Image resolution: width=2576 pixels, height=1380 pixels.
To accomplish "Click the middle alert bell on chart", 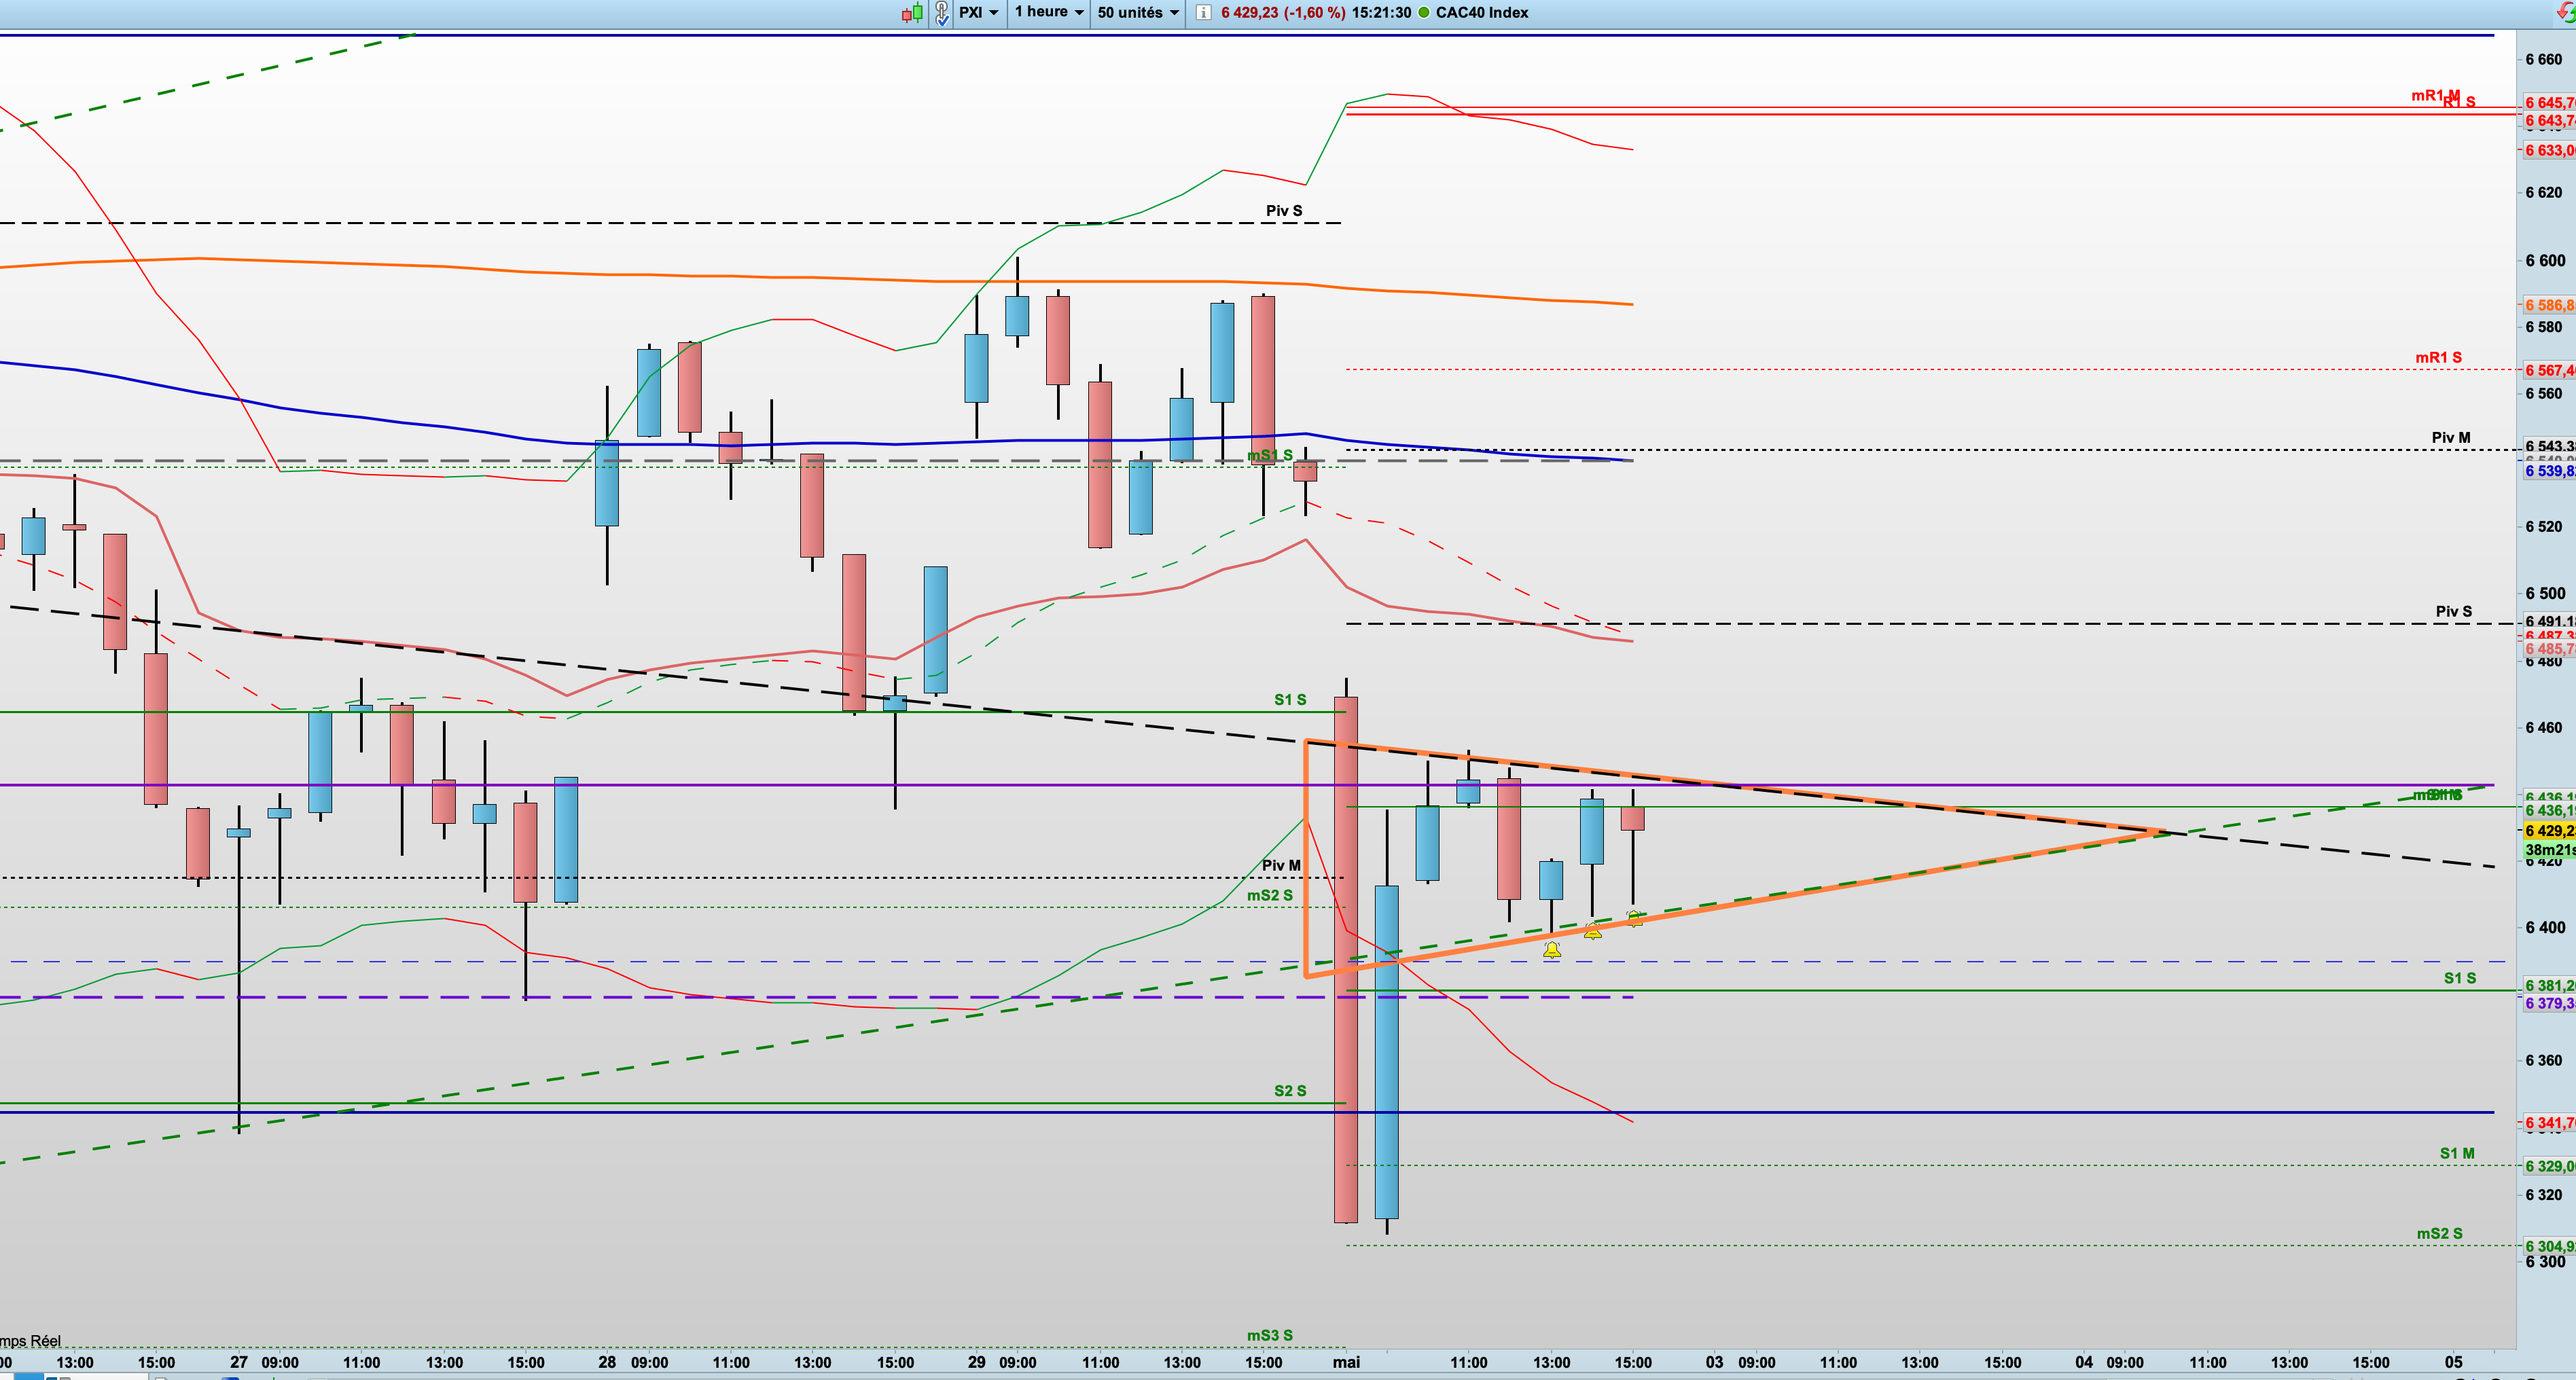I will [1593, 932].
